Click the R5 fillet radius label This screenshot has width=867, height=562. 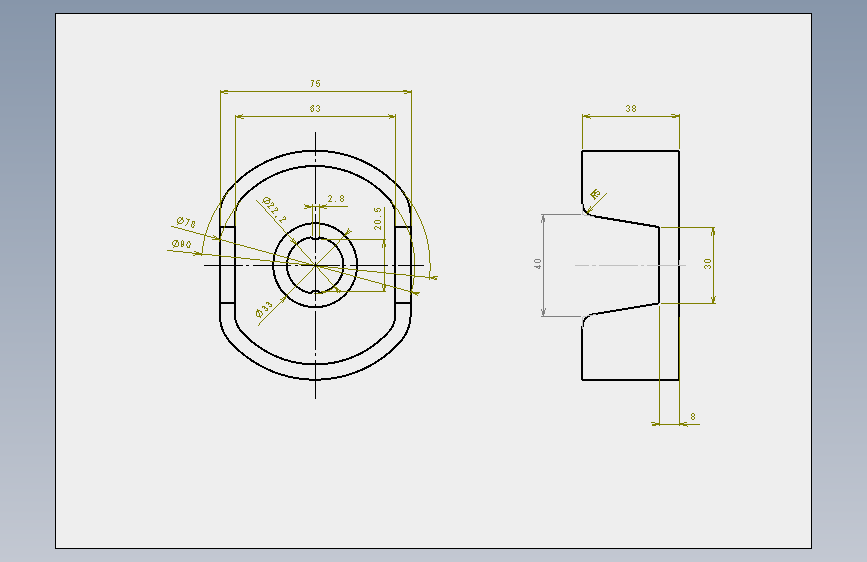(596, 194)
